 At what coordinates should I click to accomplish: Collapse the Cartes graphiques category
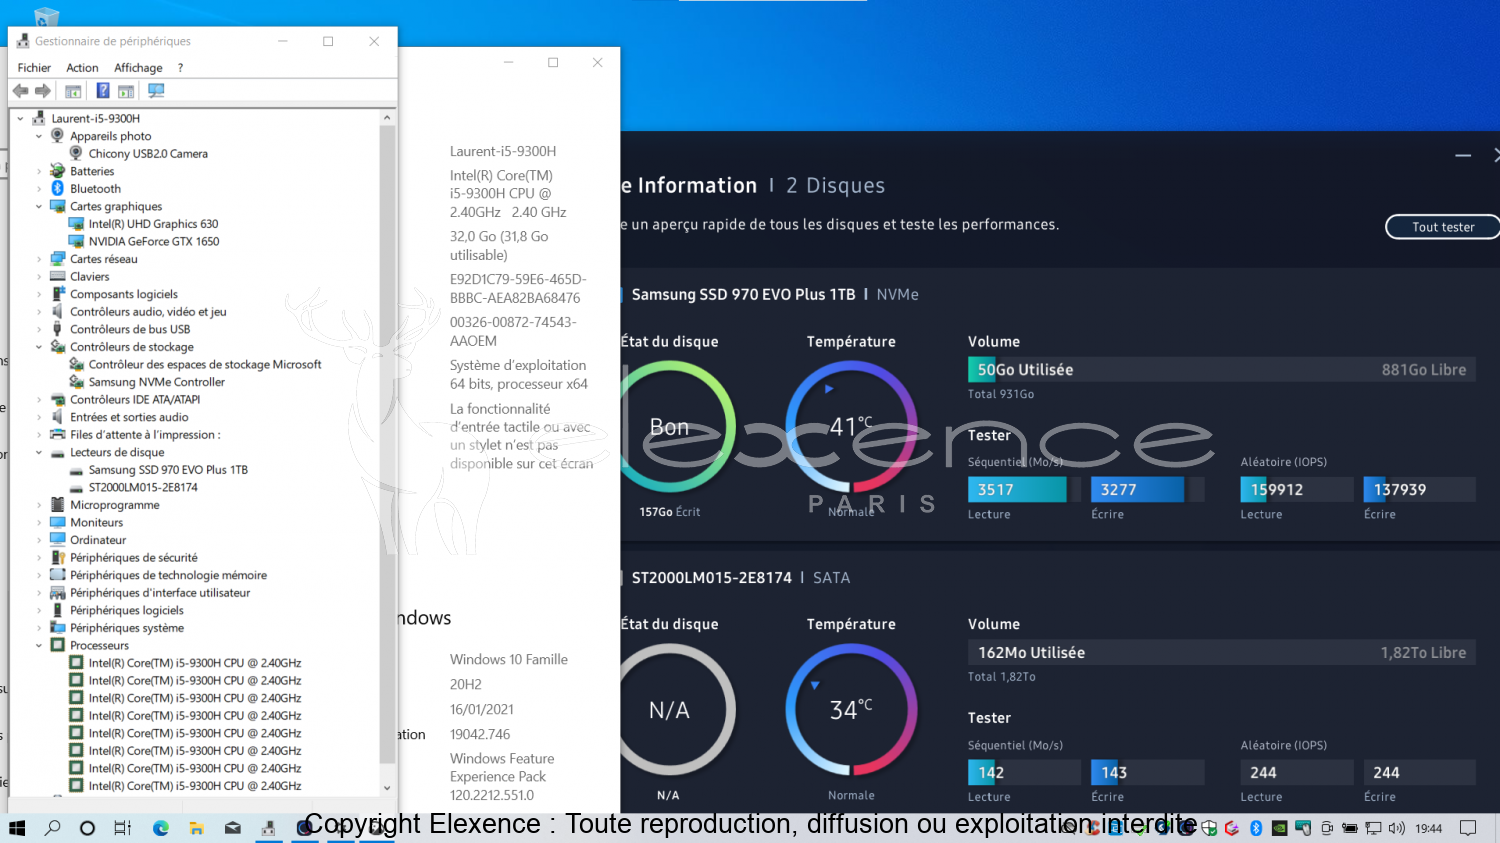pos(39,207)
